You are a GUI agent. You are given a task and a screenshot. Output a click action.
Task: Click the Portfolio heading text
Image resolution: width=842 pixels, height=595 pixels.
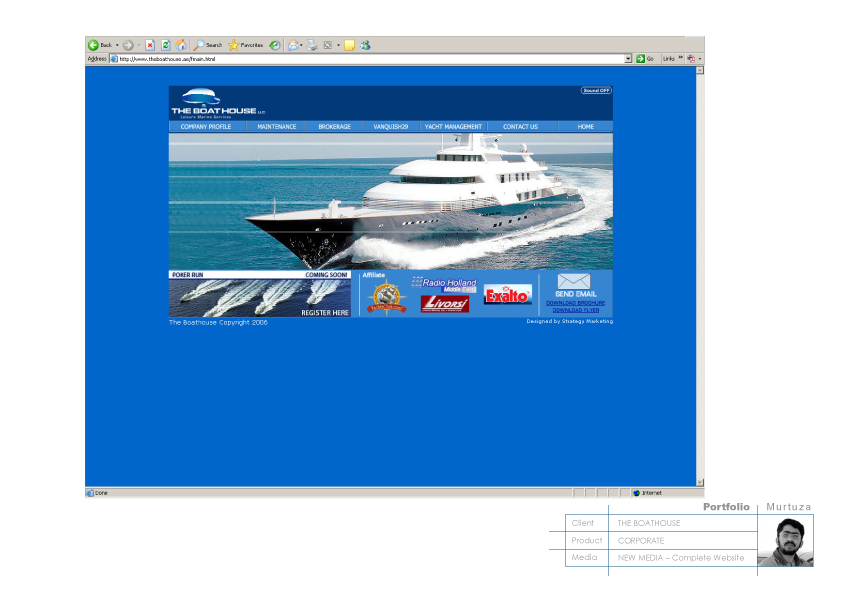726,507
